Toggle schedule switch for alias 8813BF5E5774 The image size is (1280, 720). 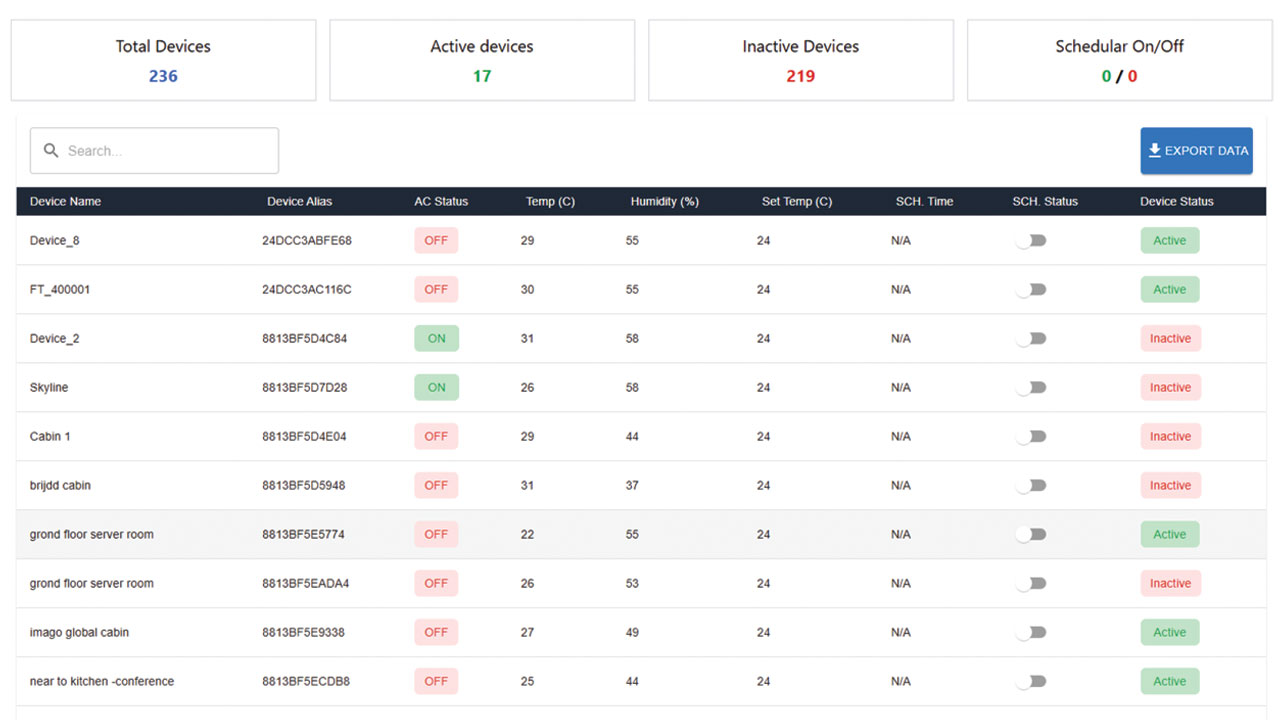(x=1031, y=535)
